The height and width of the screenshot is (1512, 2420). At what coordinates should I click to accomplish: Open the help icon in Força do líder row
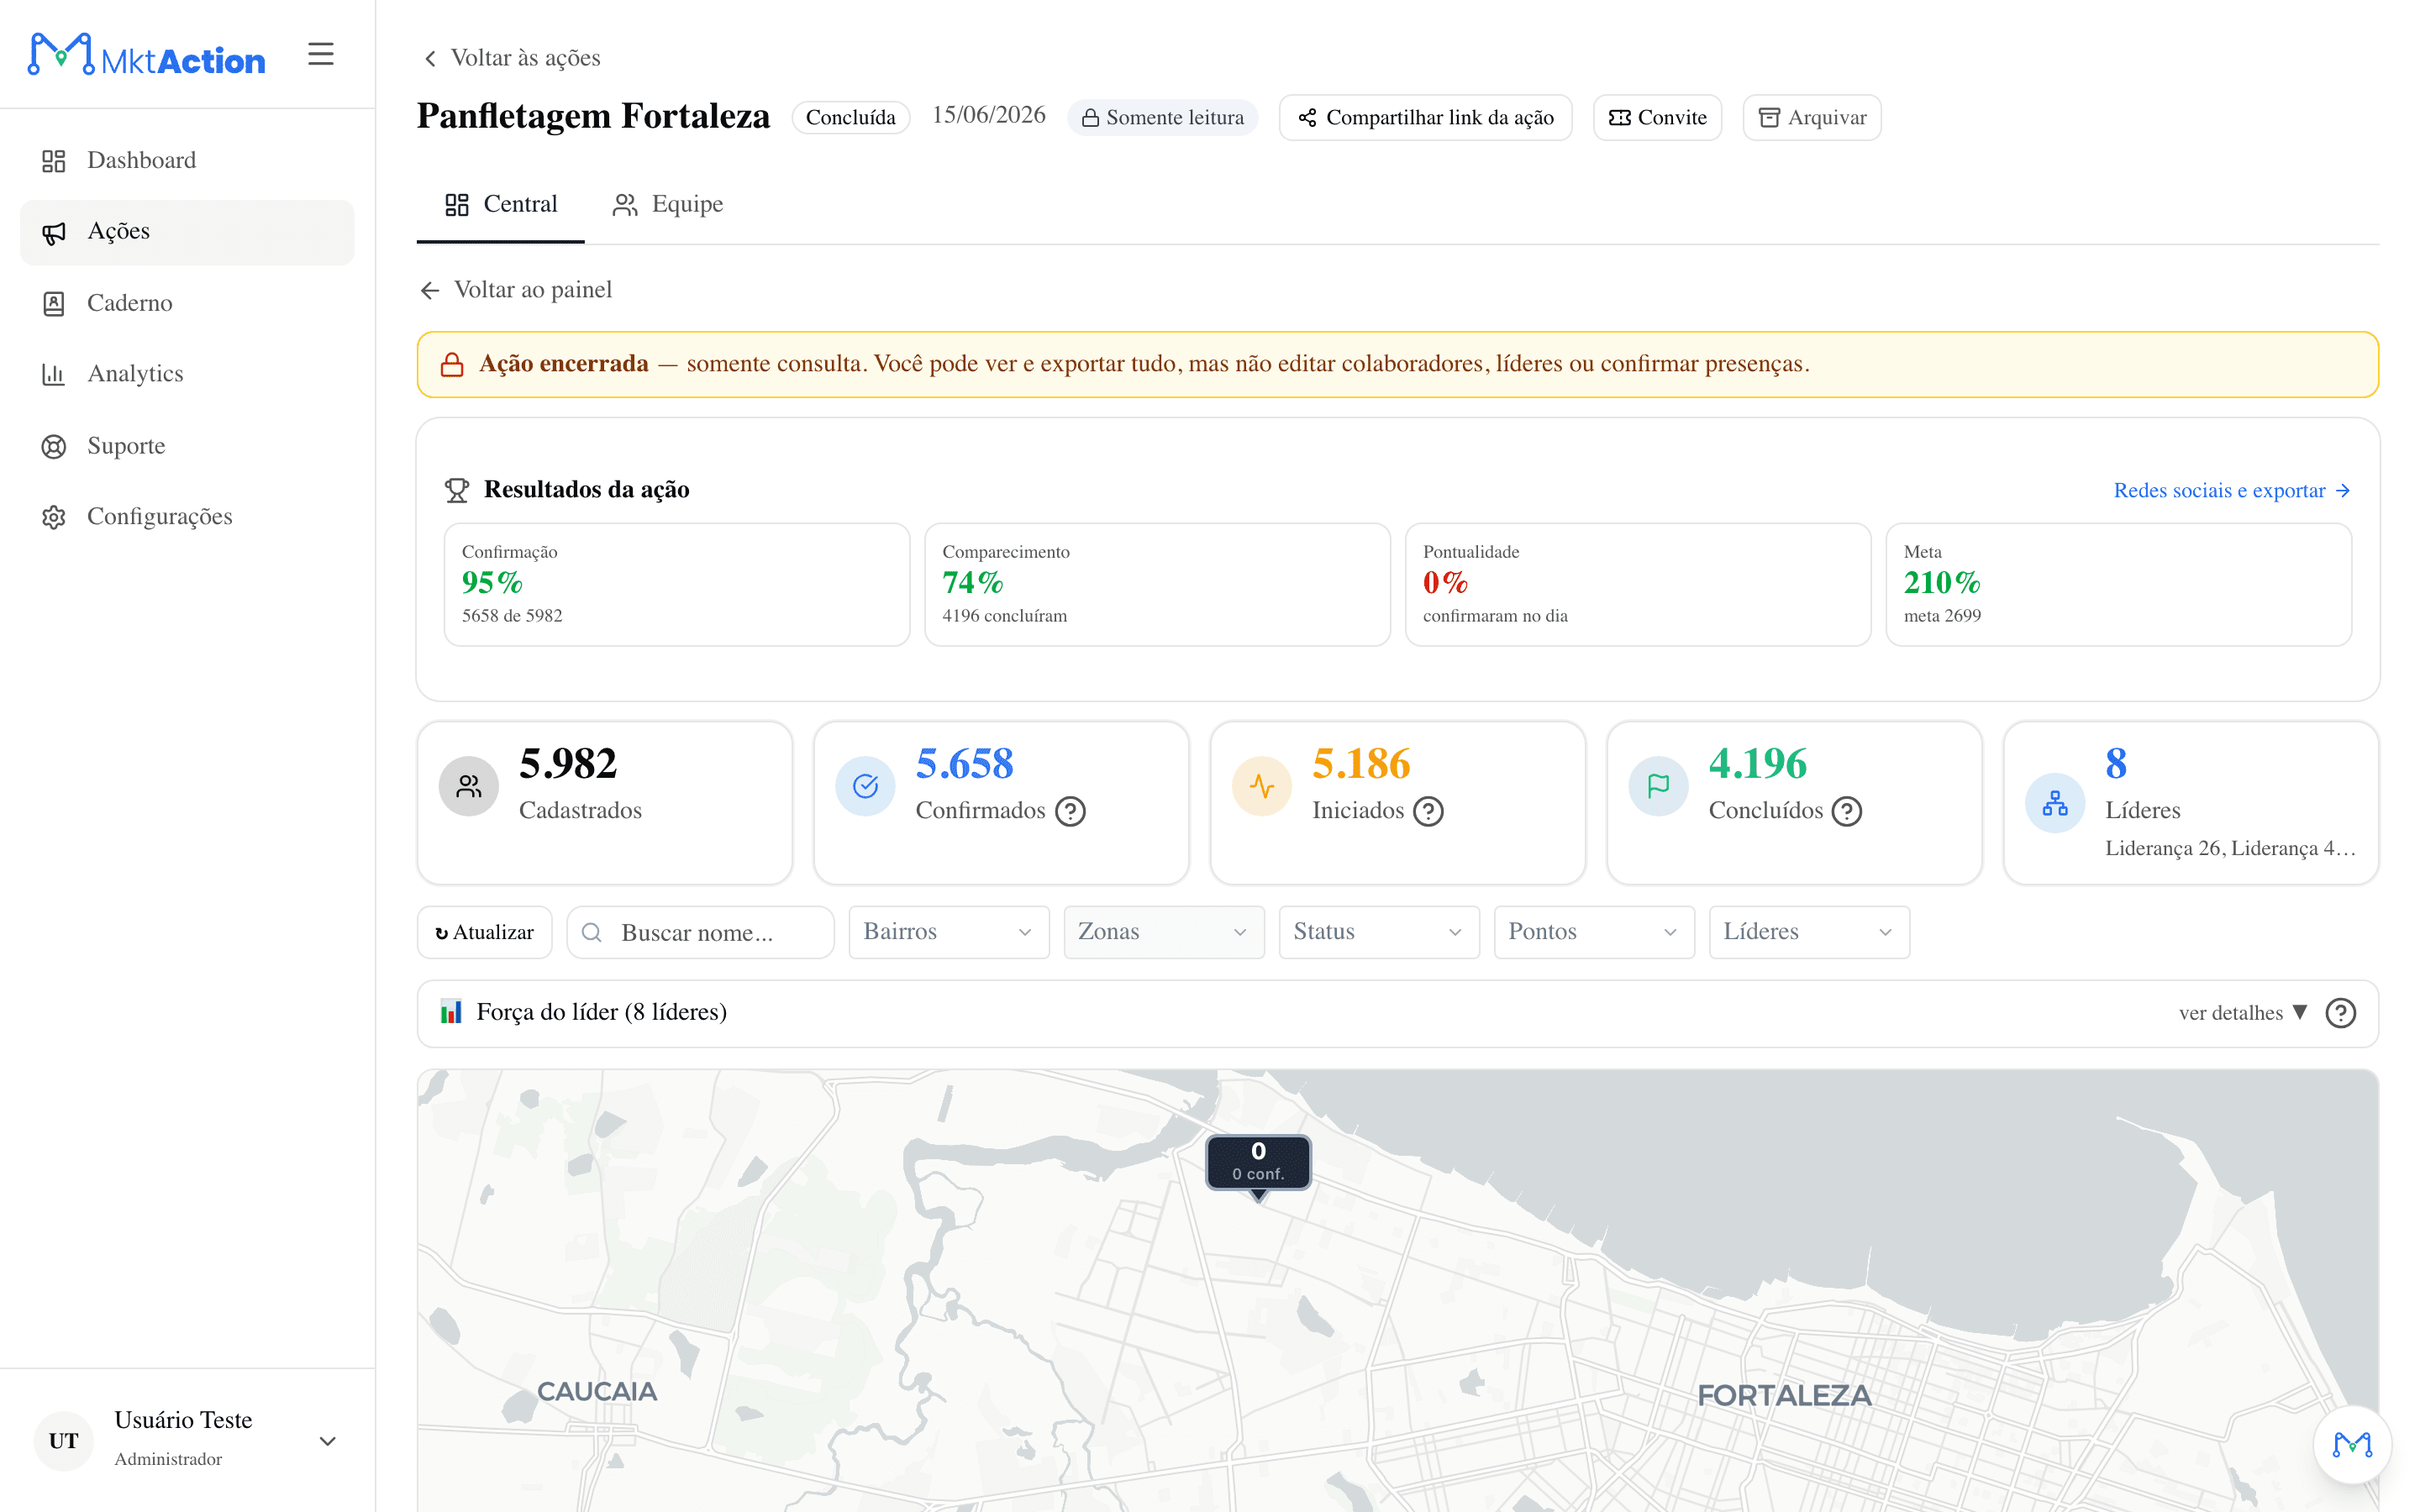(2340, 1013)
